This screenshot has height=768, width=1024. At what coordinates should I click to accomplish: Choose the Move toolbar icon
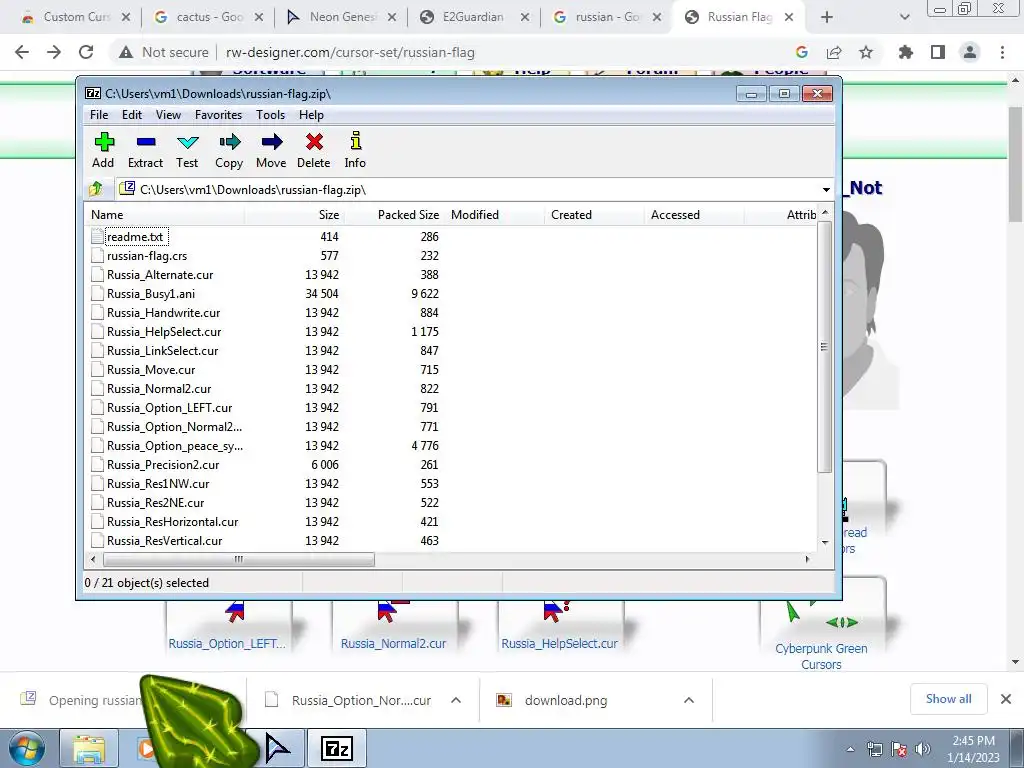coord(271,150)
